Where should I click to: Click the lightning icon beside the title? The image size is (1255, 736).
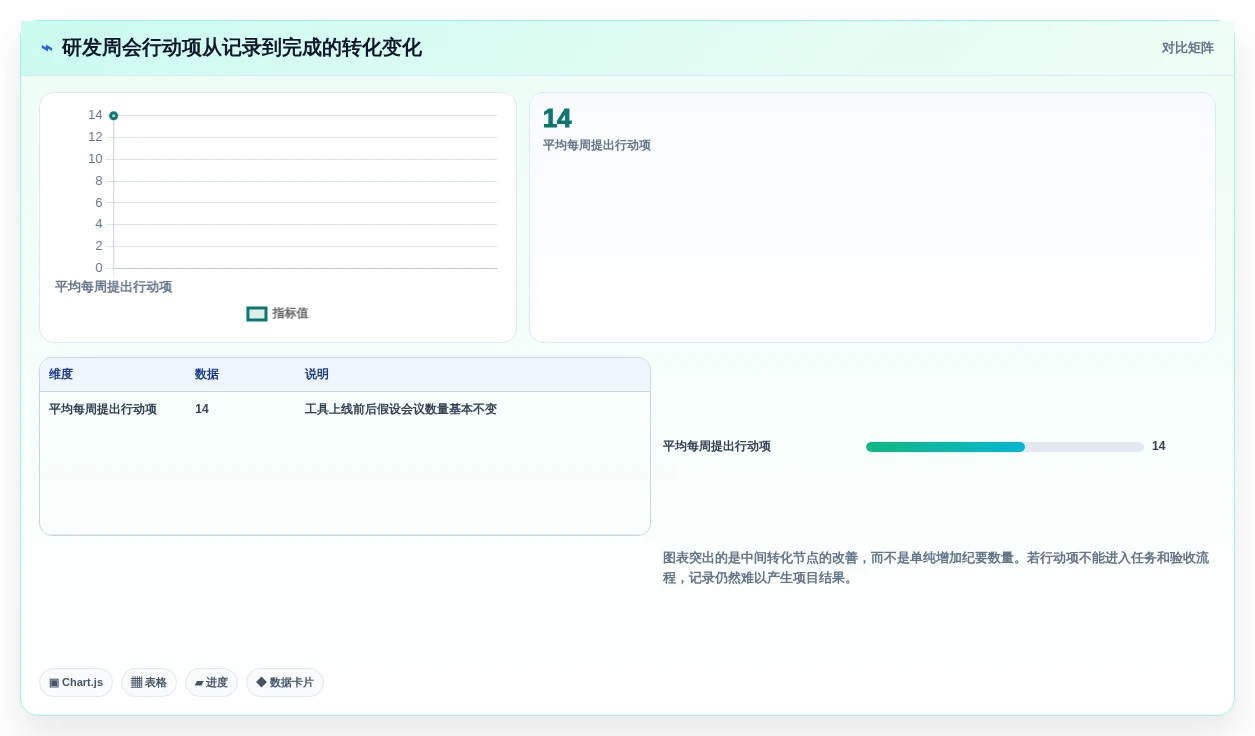[x=47, y=48]
